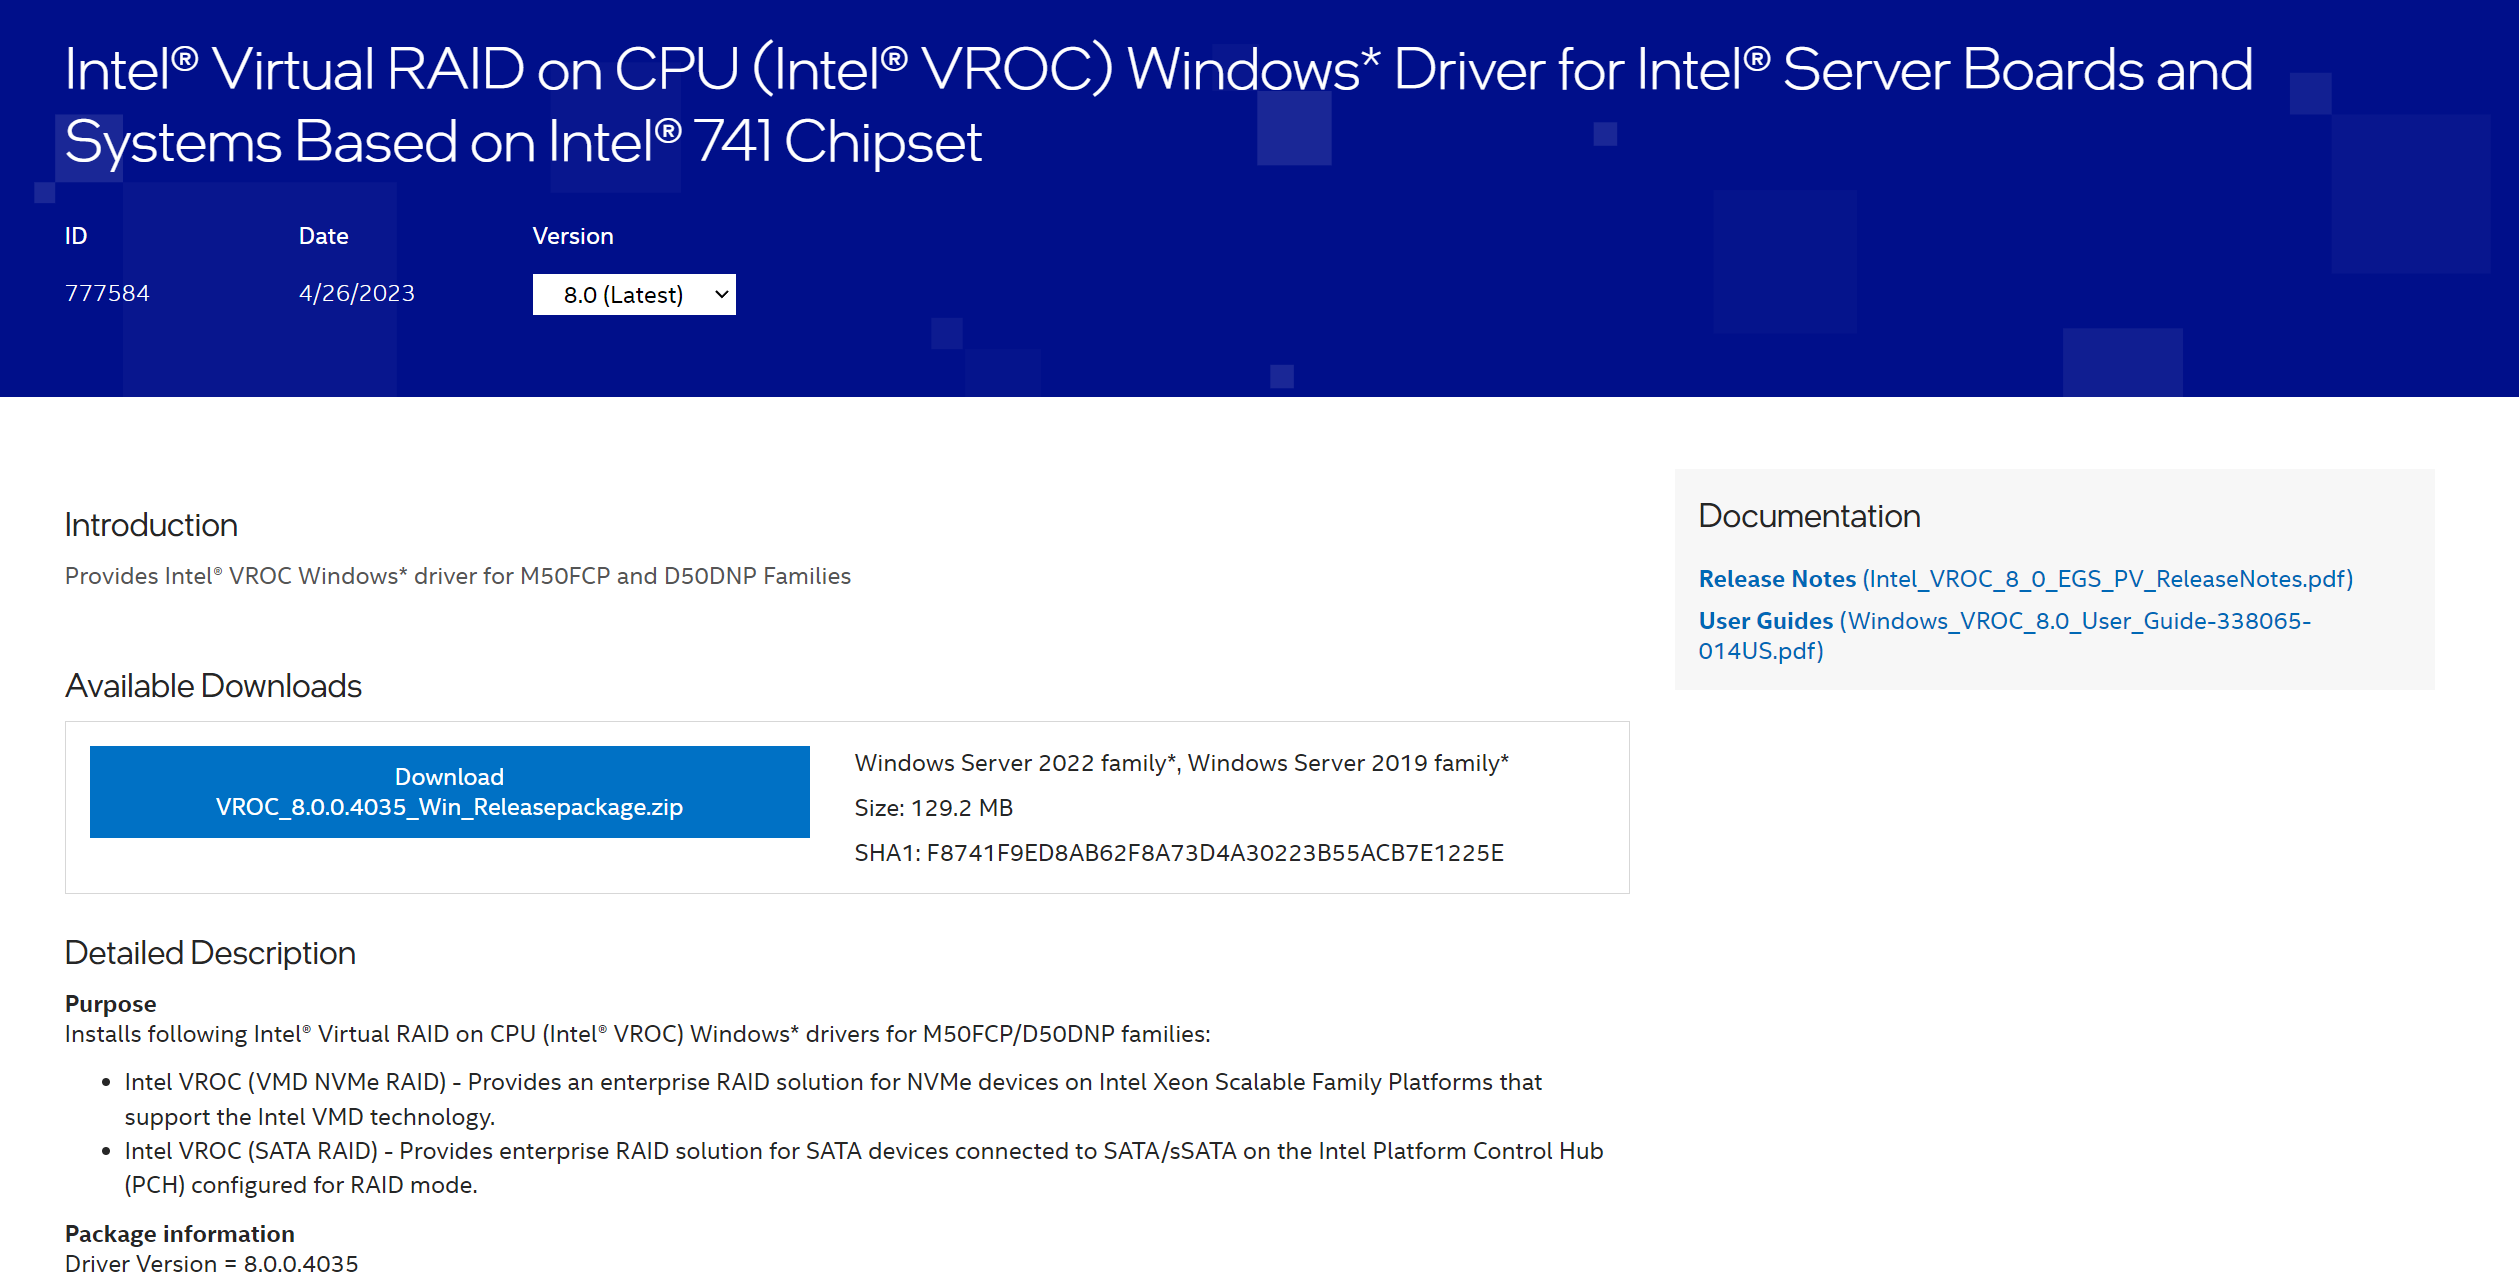Open the Release Notes PDF link
The width and height of the screenshot is (2519, 1283).
point(2025,578)
